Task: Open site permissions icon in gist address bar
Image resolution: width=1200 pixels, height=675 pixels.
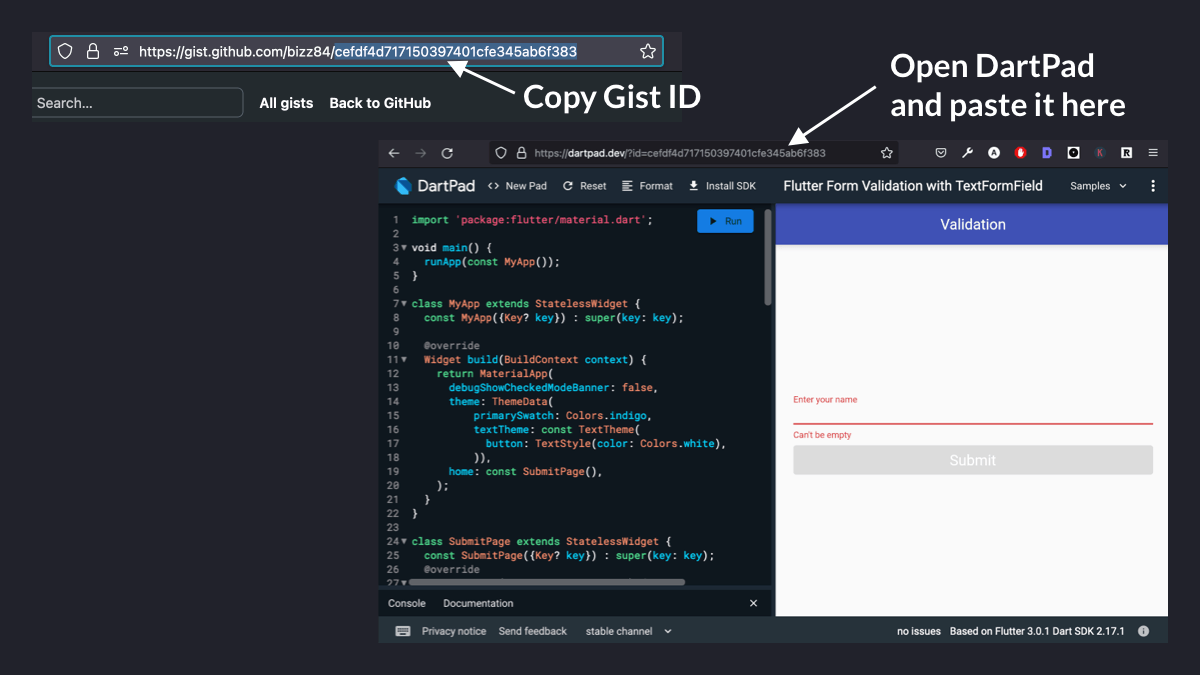Action: (x=121, y=51)
